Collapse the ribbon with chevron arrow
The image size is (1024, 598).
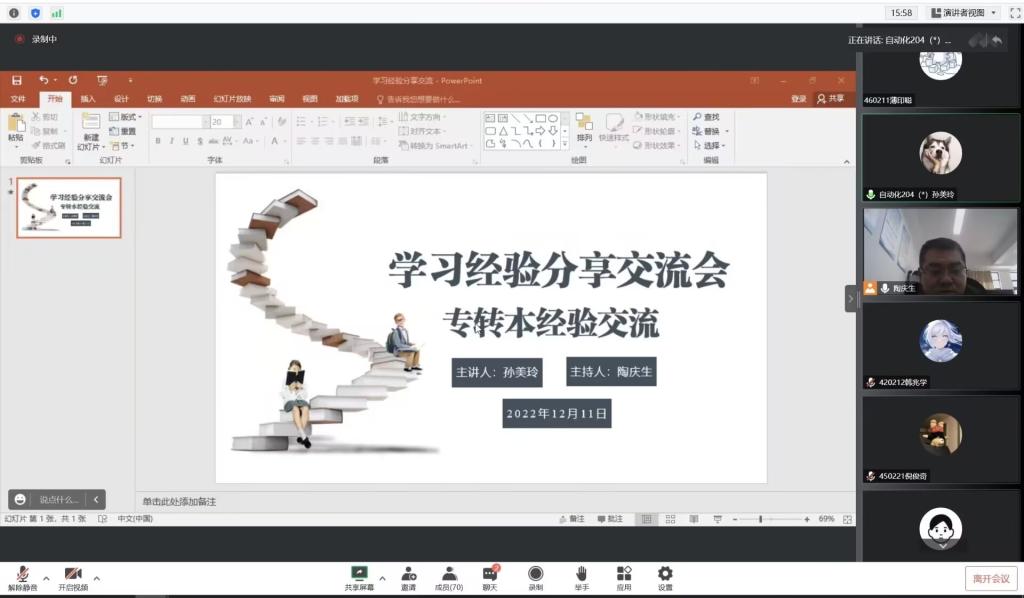tap(847, 162)
